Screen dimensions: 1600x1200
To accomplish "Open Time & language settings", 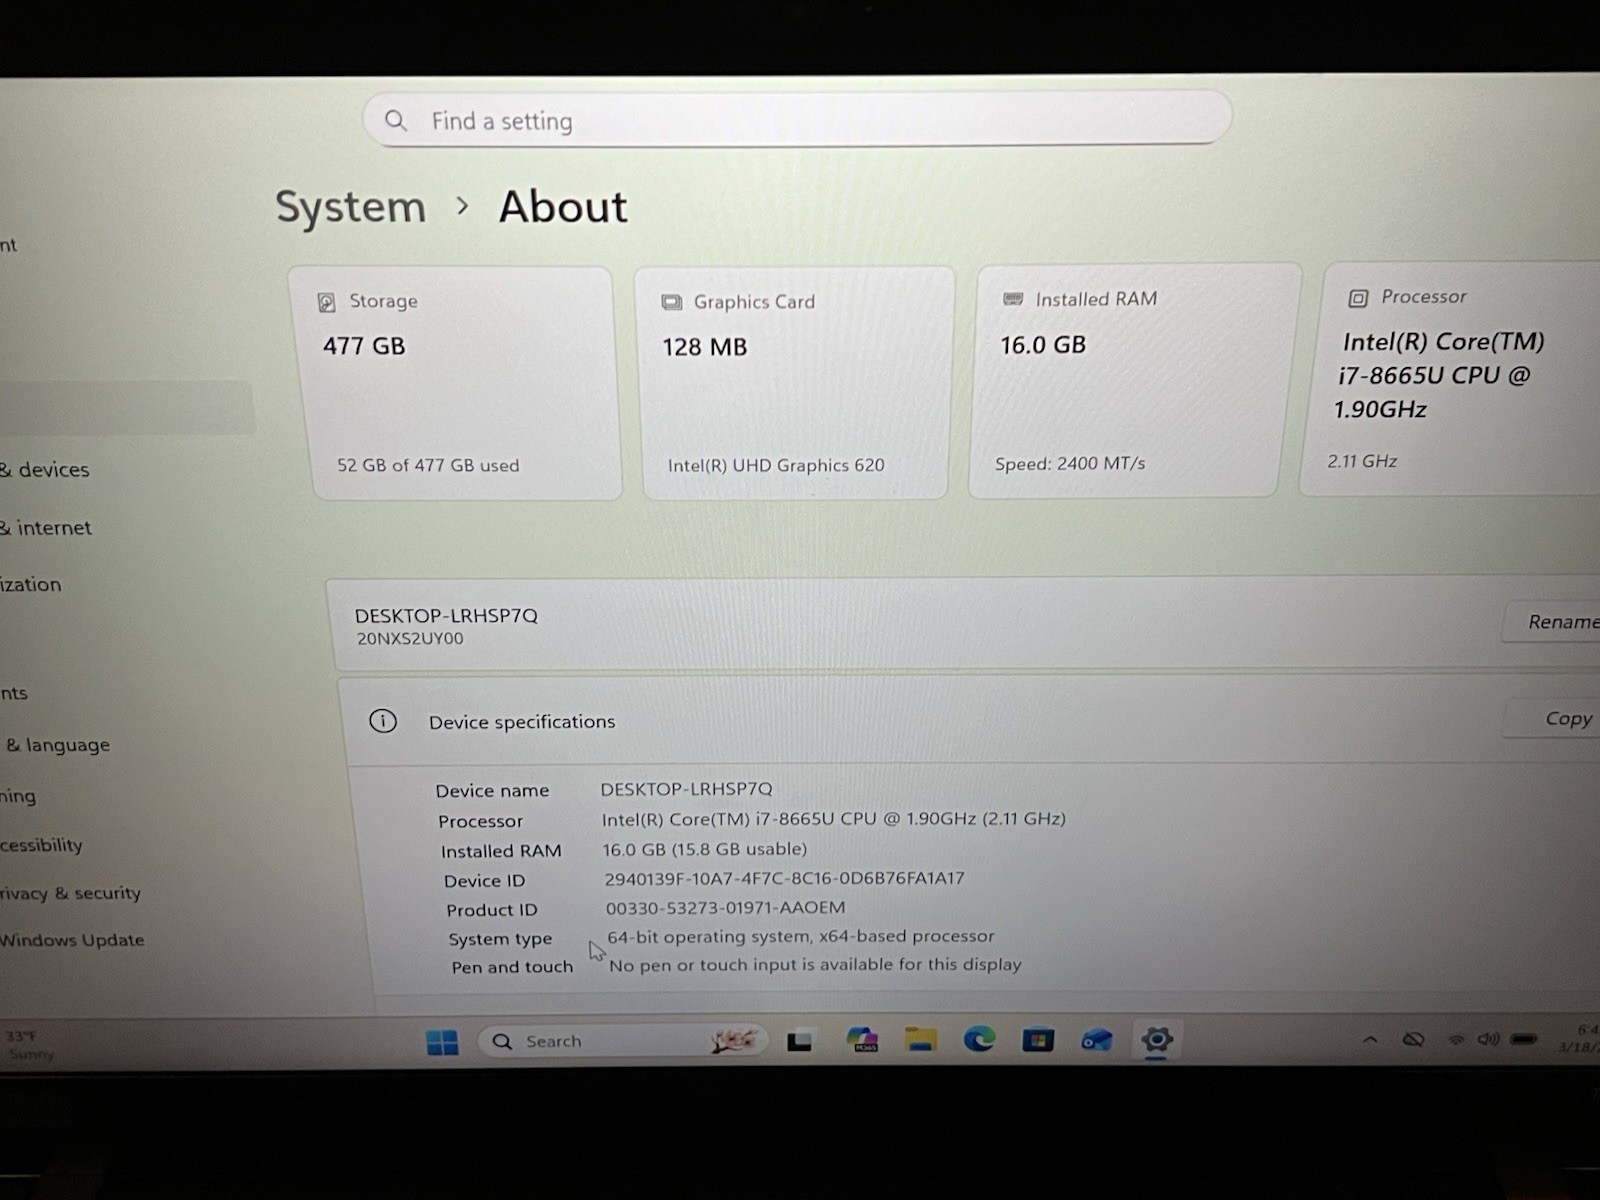I will 57,745.
